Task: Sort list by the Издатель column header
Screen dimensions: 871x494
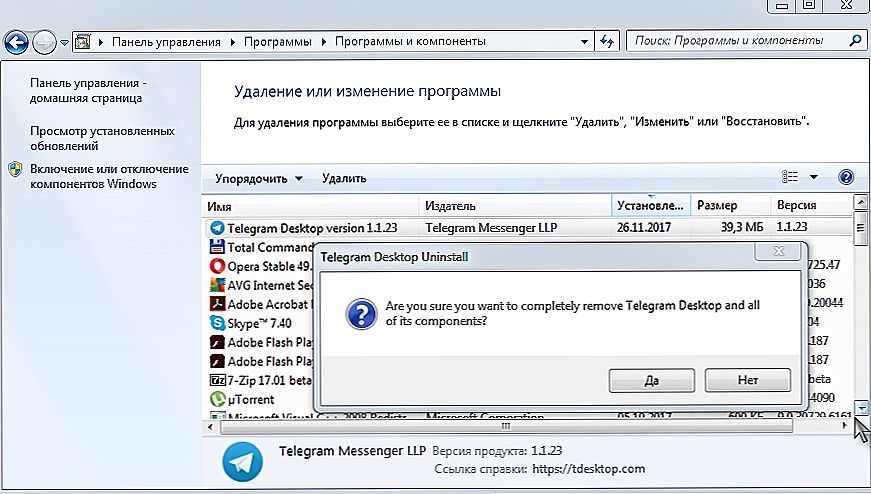Action: click(x=450, y=205)
